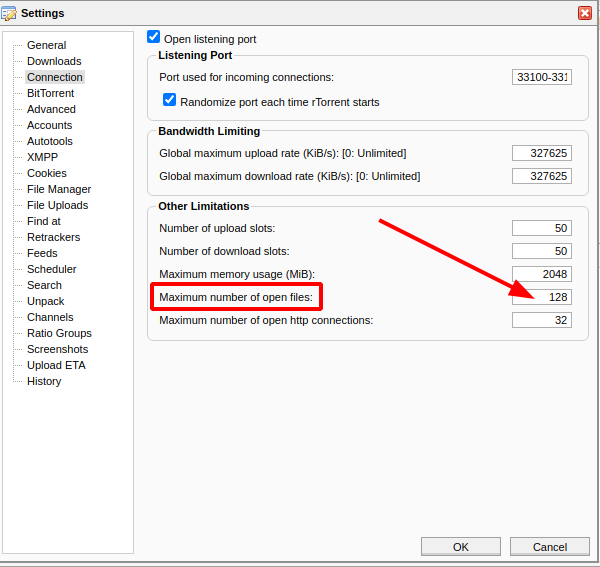
Task: Toggle Randomize port each time rTorrent starts
Action: click(x=170, y=100)
